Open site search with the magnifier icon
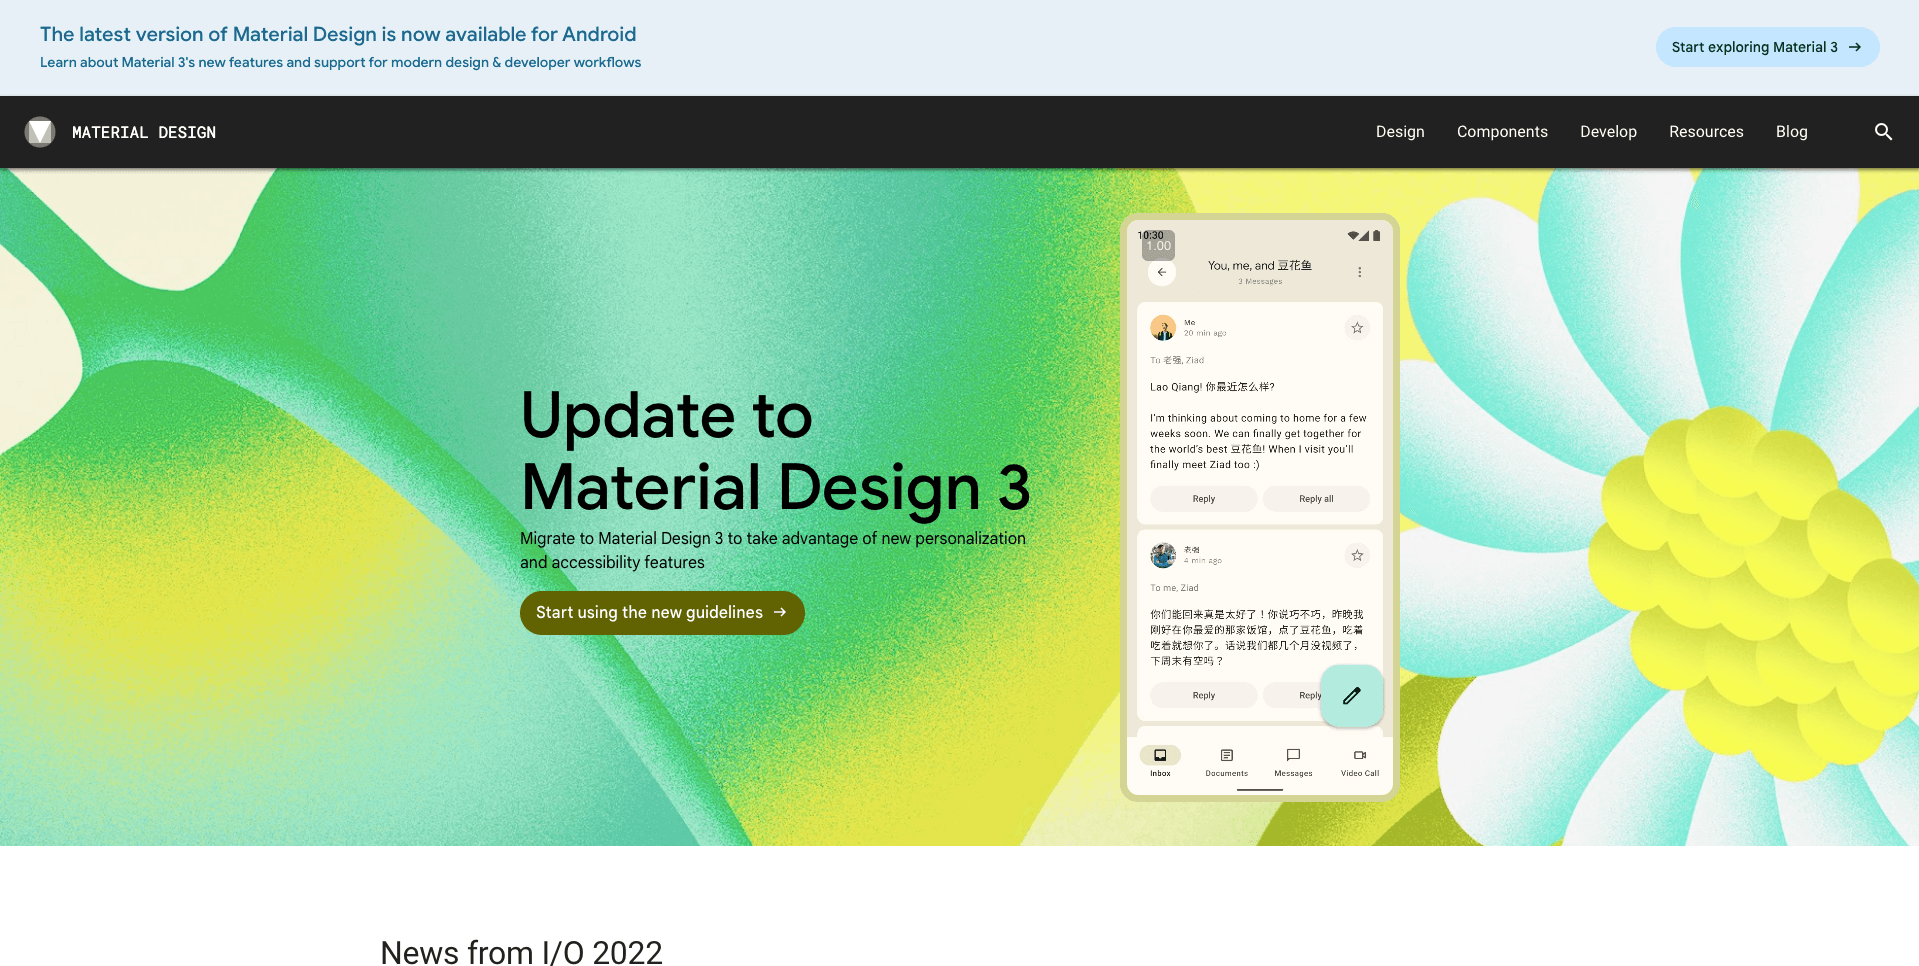This screenshot has height=966, width=1919. 1883,132
